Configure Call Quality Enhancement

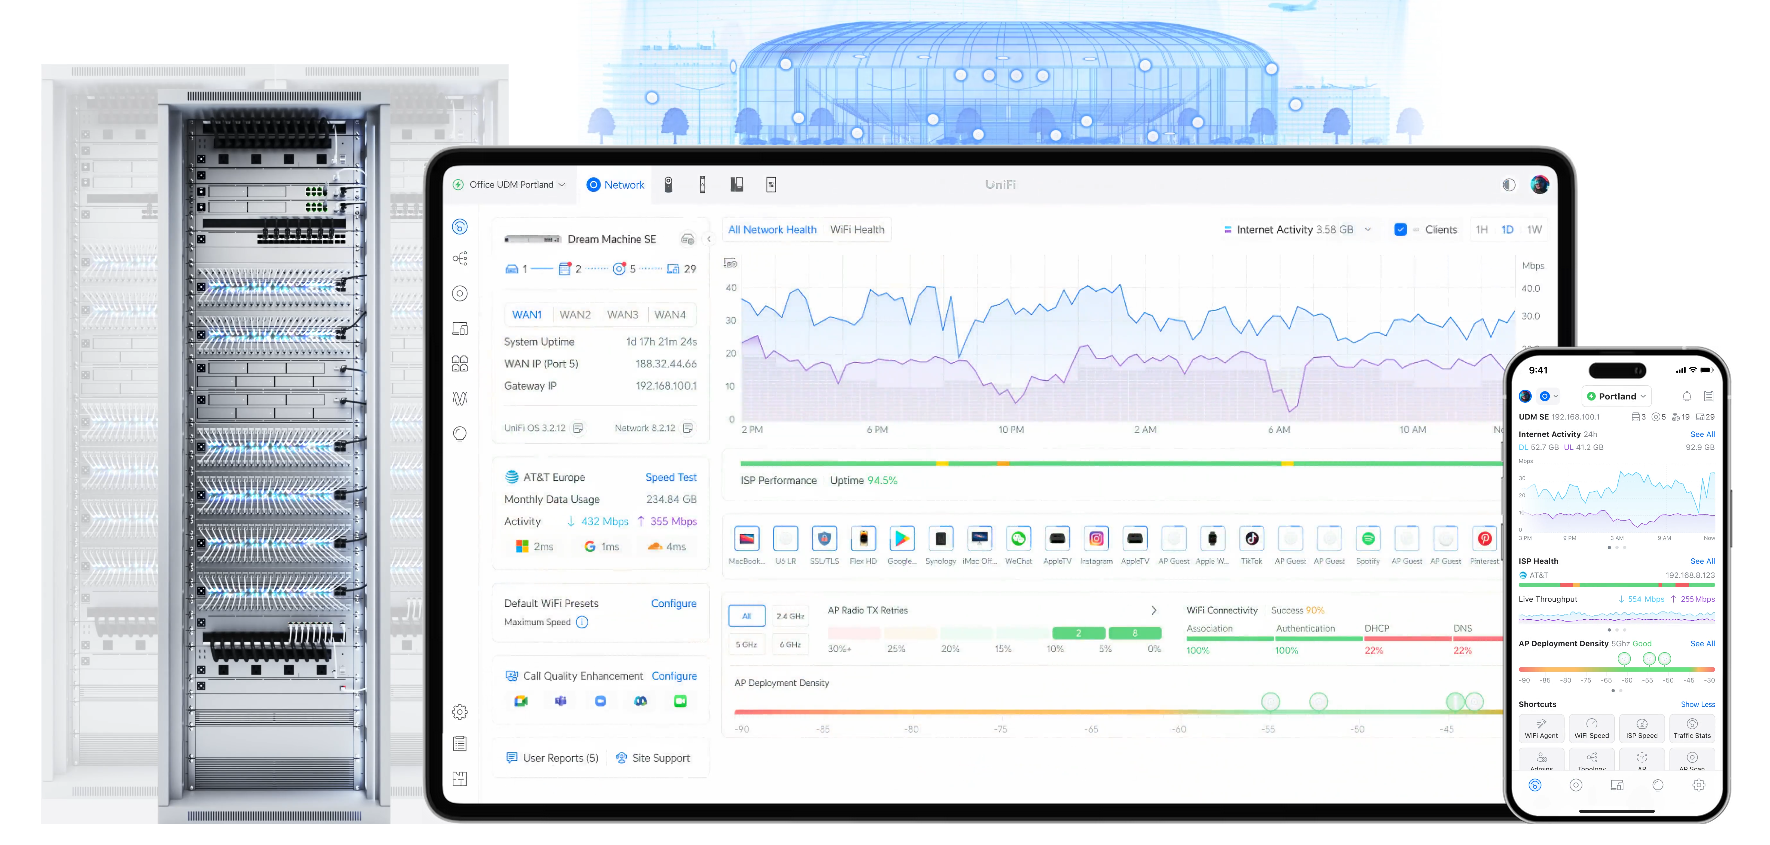click(x=675, y=677)
